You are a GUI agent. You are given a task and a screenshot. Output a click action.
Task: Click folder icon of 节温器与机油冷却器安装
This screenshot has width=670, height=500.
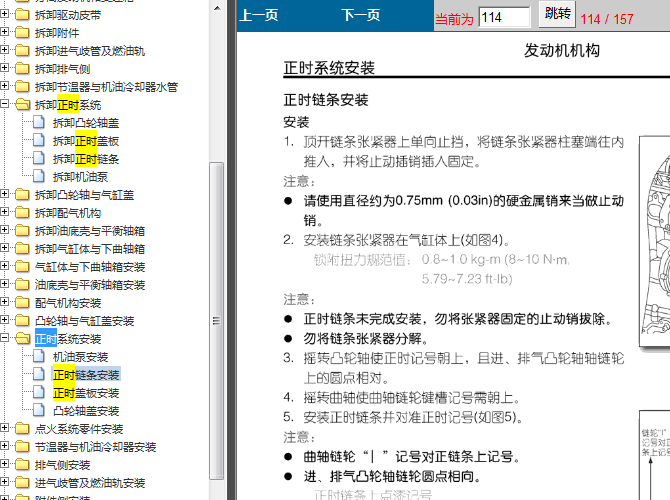[x=22, y=447]
